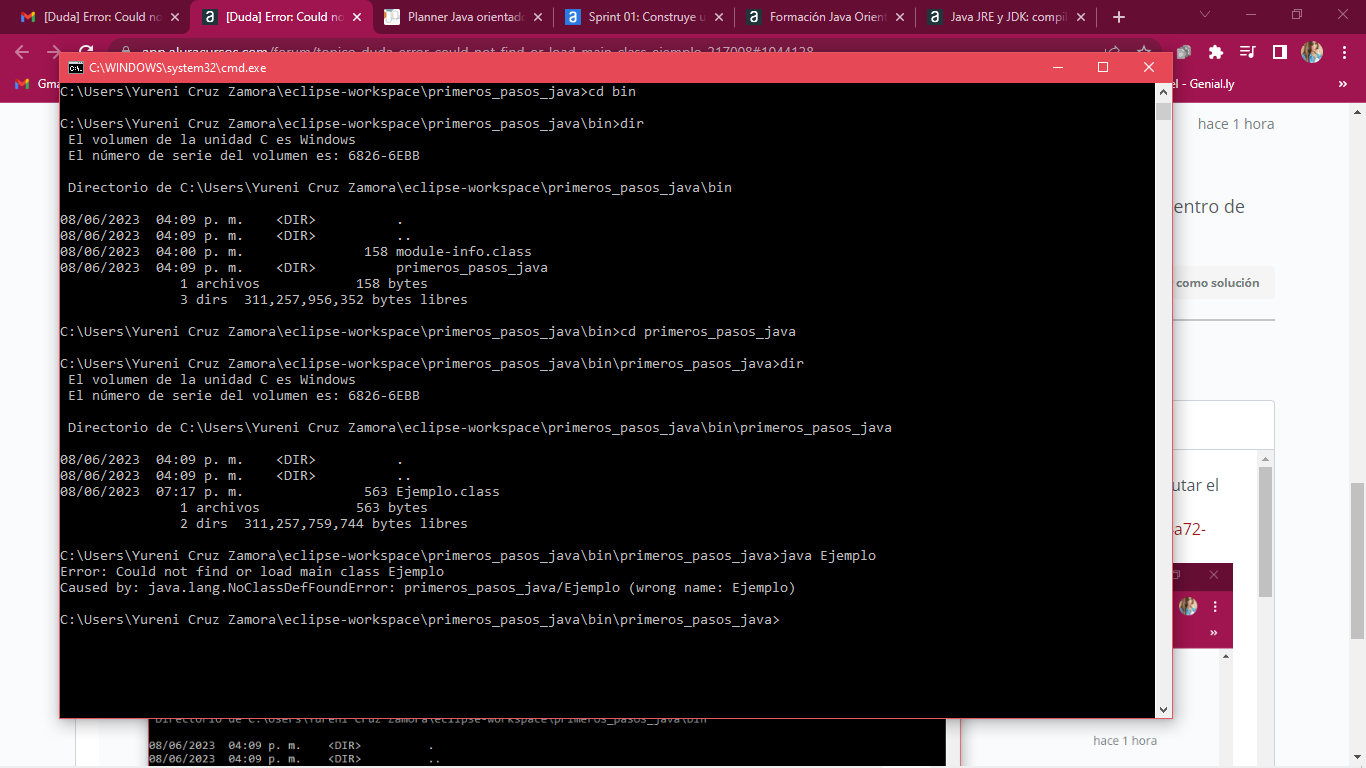Close the Planner Java orientado tab
The image size is (1366, 768).
click(537, 17)
